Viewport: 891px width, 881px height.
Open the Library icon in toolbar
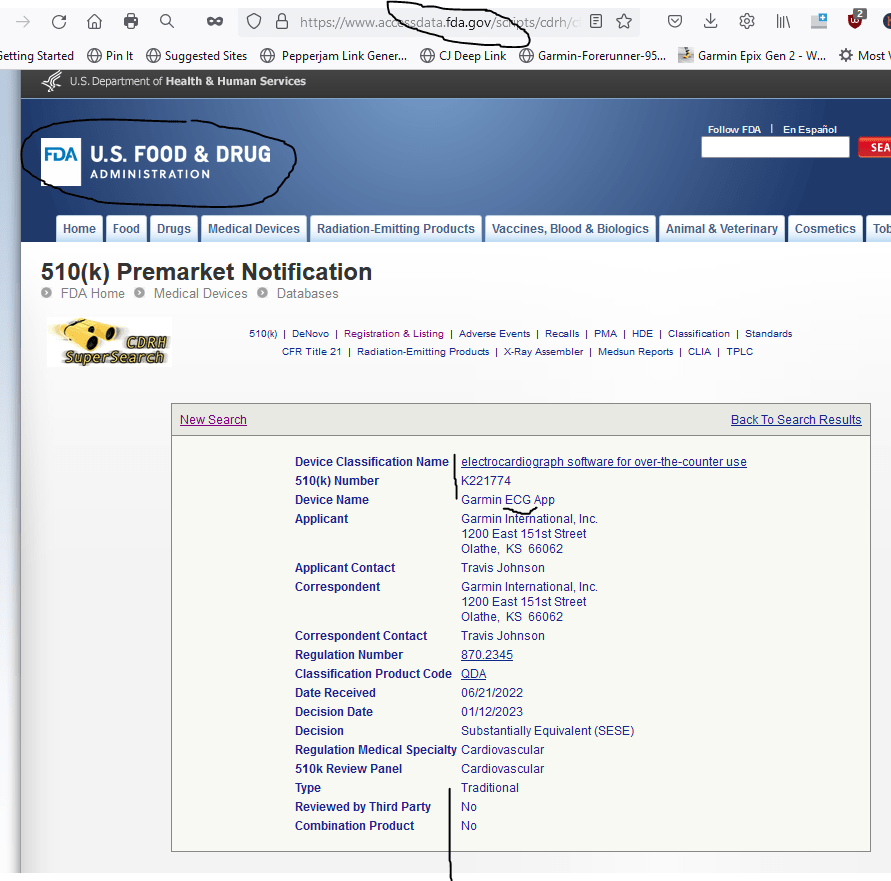point(784,21)
